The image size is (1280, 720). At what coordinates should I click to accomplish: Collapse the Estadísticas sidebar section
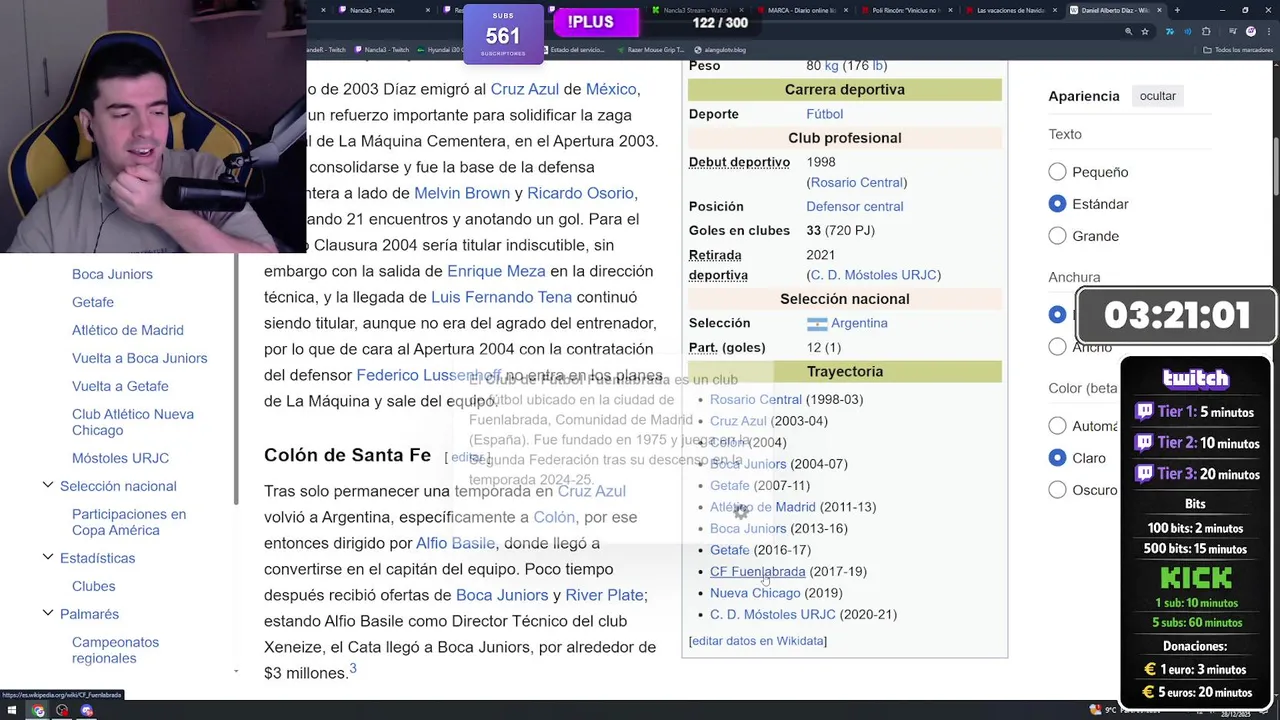[x=47, y=557]
